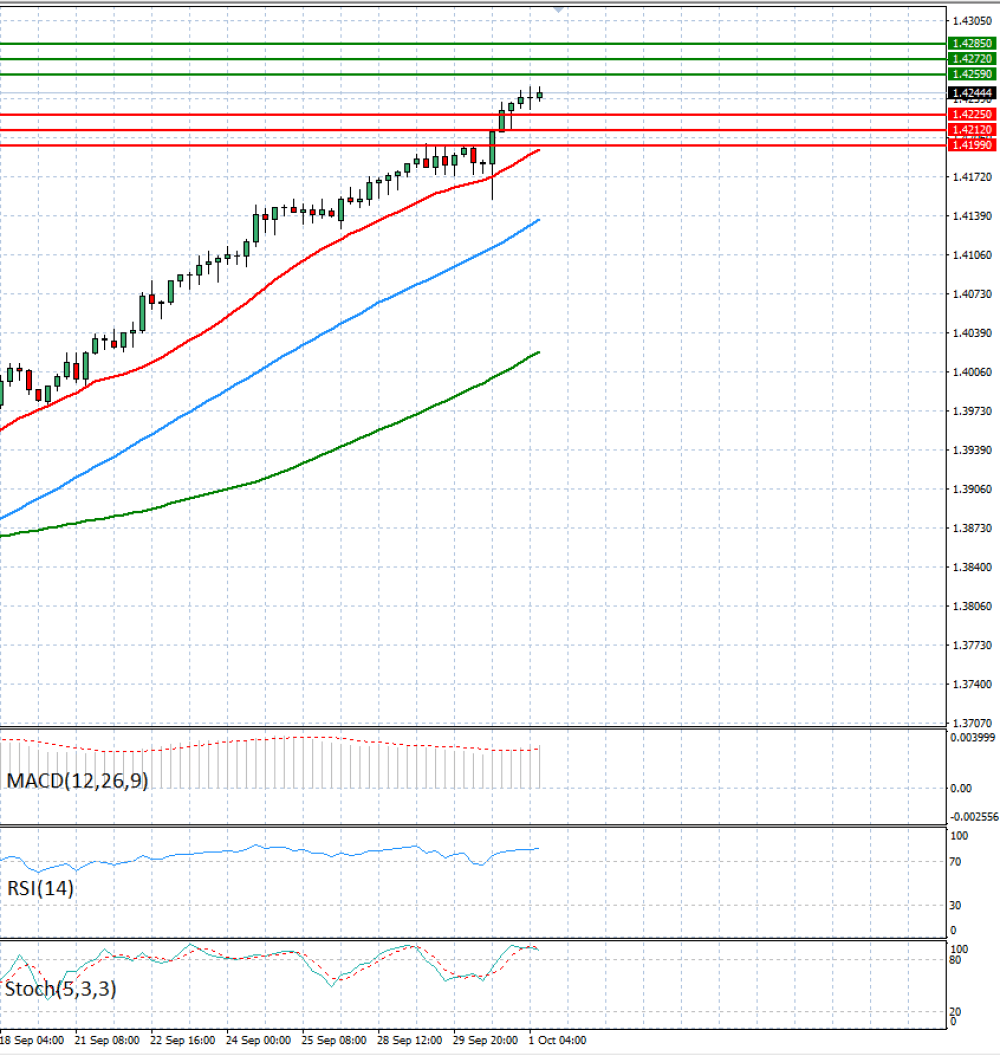Click the RSI scale value 70
The image size is (1000, 1056).
click(956, 862)
